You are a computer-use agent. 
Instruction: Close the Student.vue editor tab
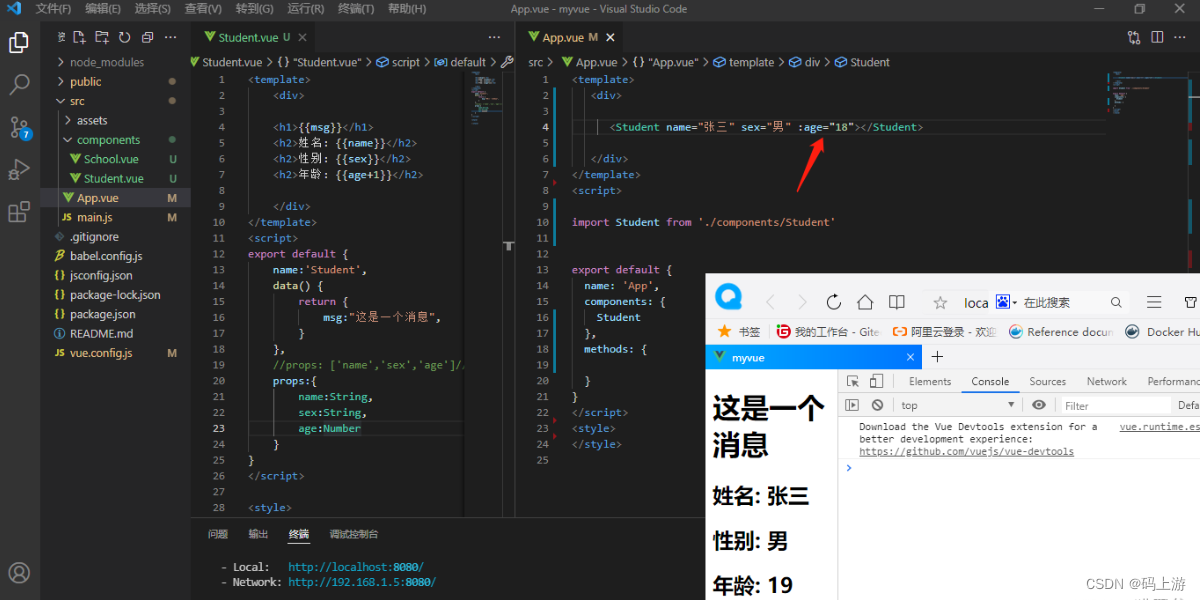click(x=301, y=37)
